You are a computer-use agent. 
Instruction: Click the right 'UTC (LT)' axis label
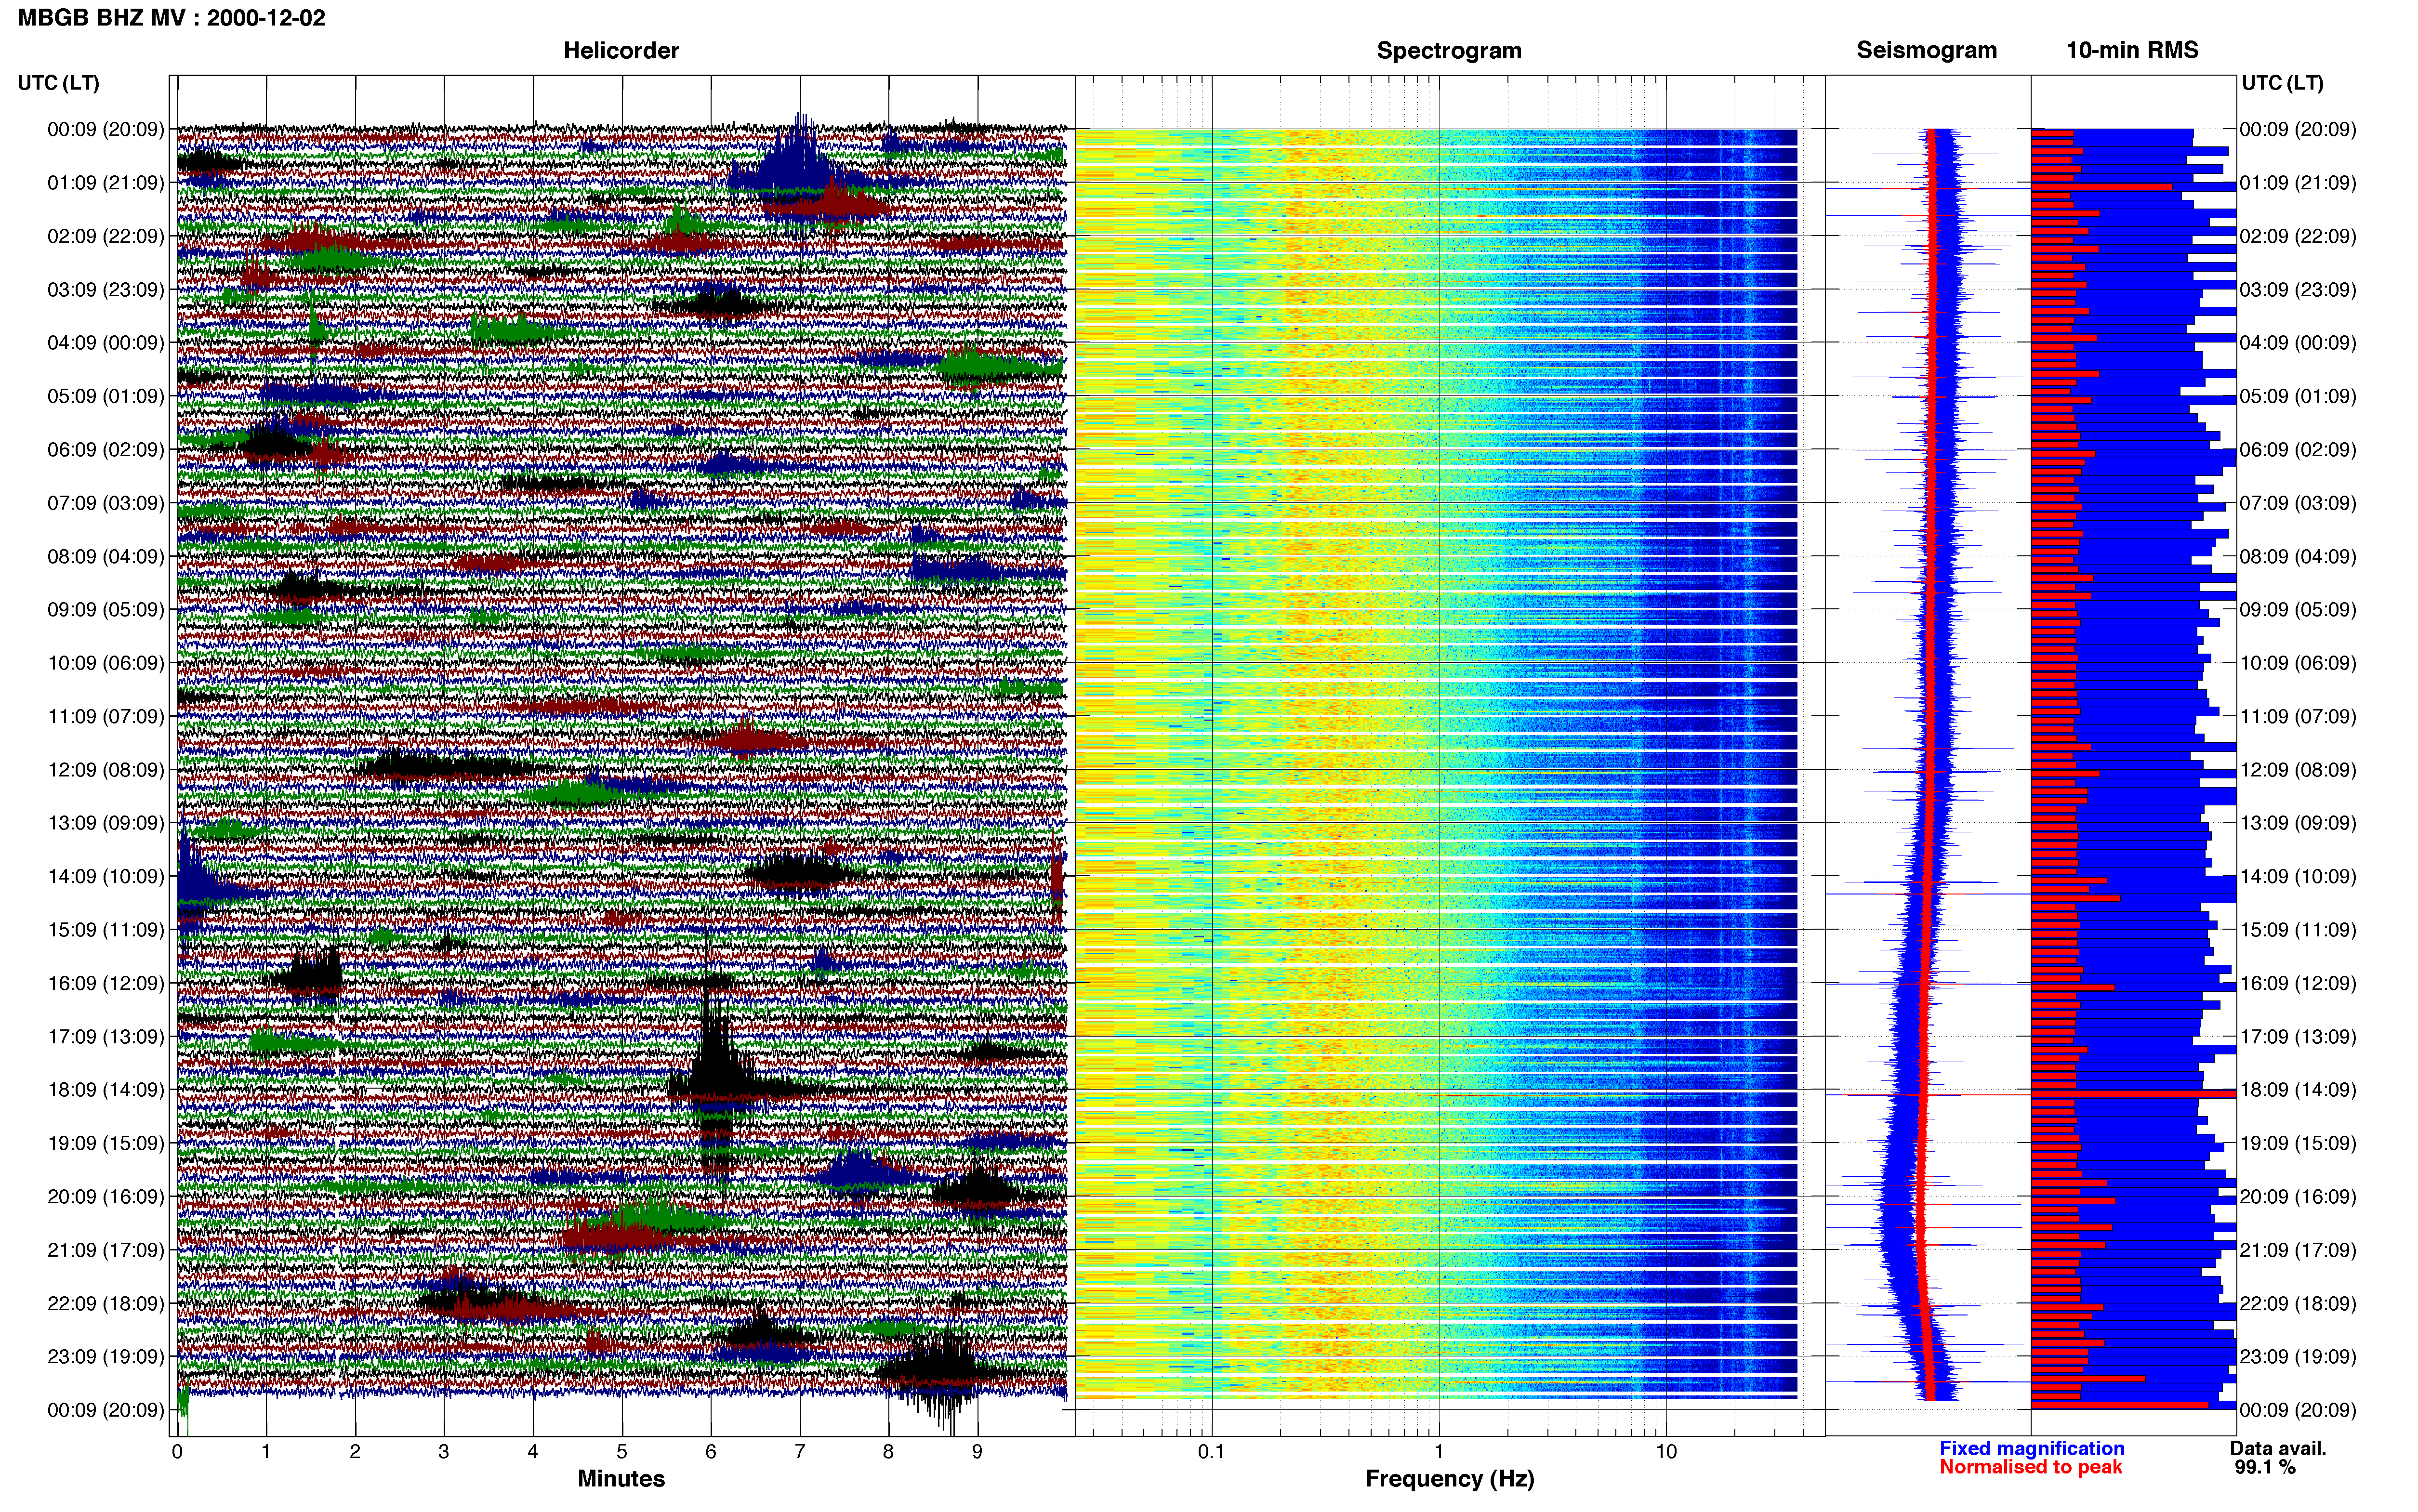(2283, 83)
